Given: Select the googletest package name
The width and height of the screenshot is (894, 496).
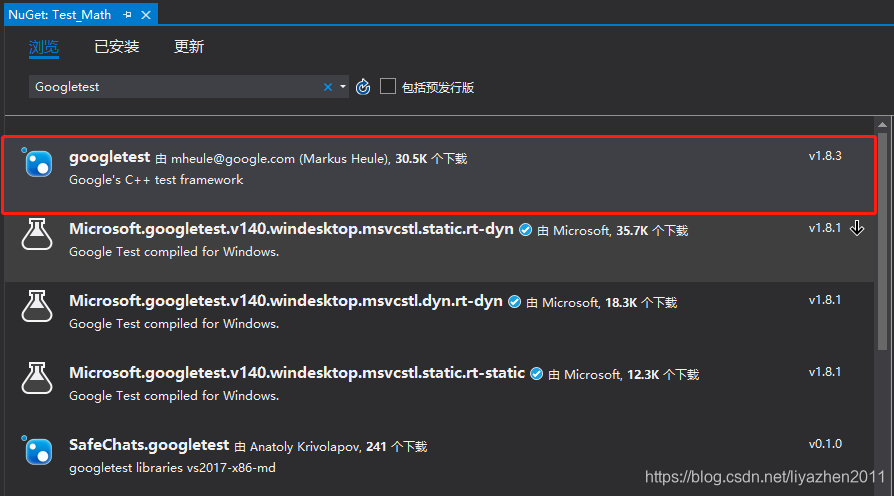Looking at the screenshot, I should pyautogui.click(x=109, y=157).
